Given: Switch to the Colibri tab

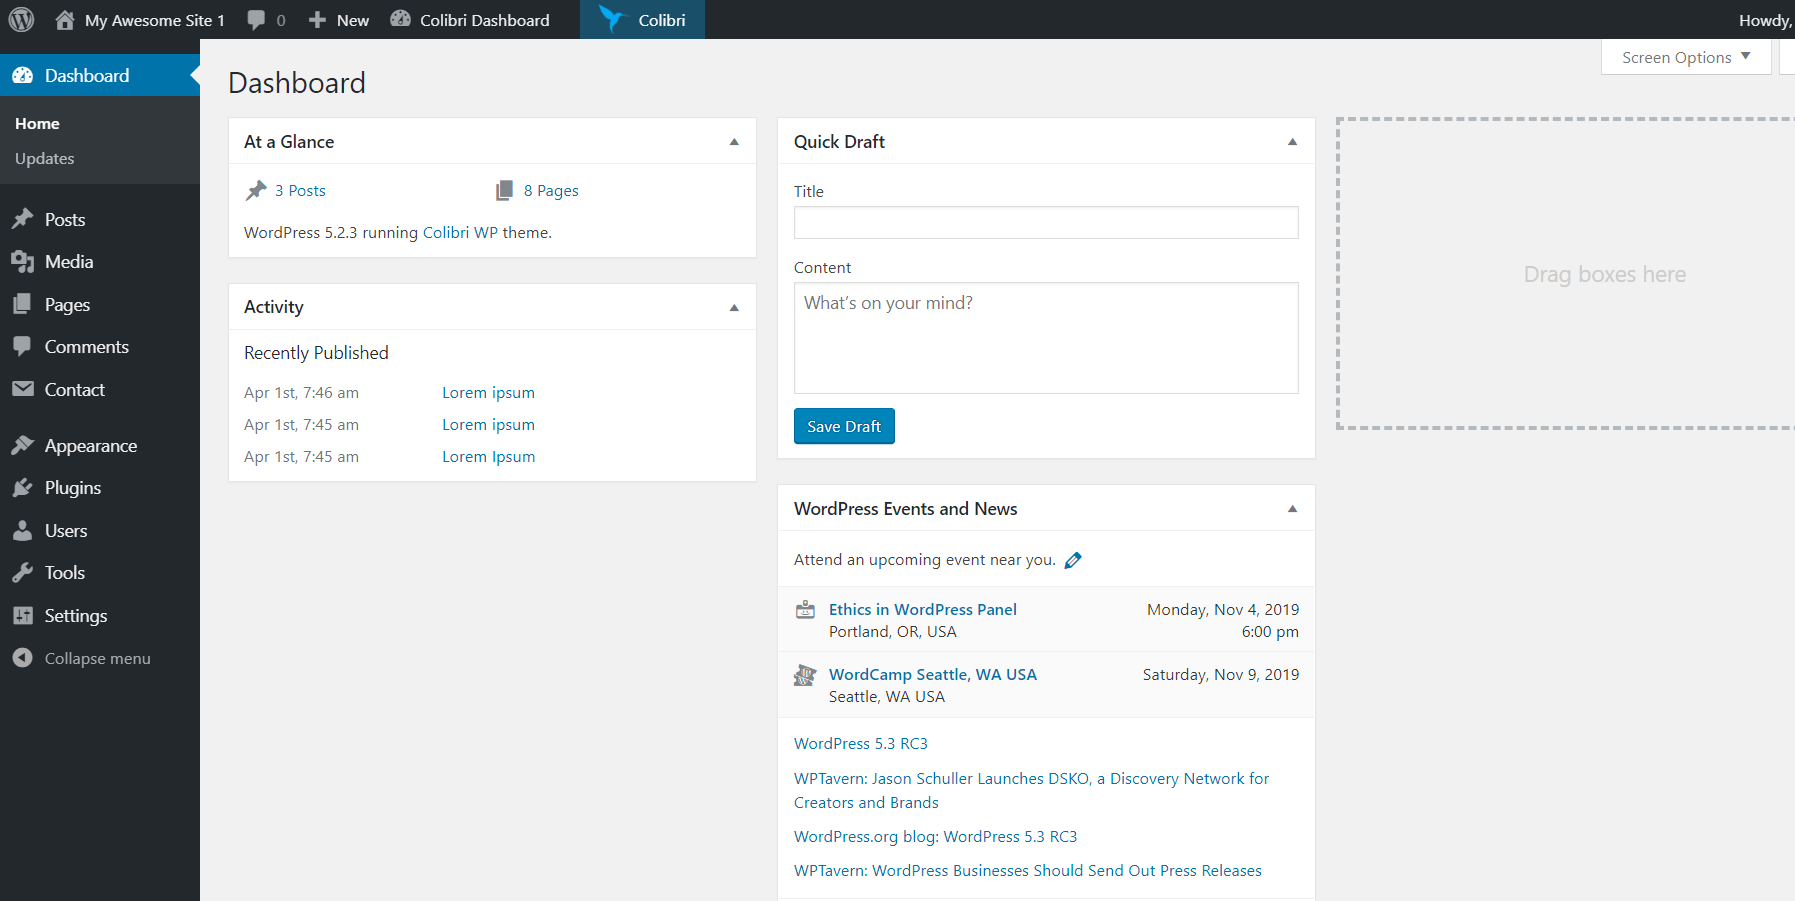Looking at the screenshot, I should pyautogui.click(x=642, y=19).
